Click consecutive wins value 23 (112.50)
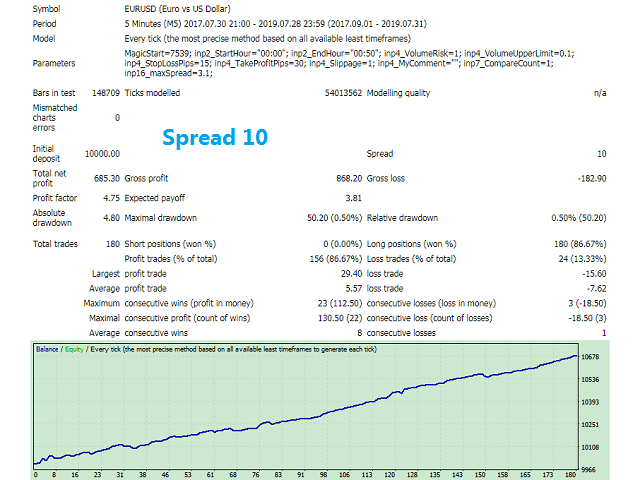The height and width of the screenshot is (480, 640). pyautogui.click(x=340, y=303)
